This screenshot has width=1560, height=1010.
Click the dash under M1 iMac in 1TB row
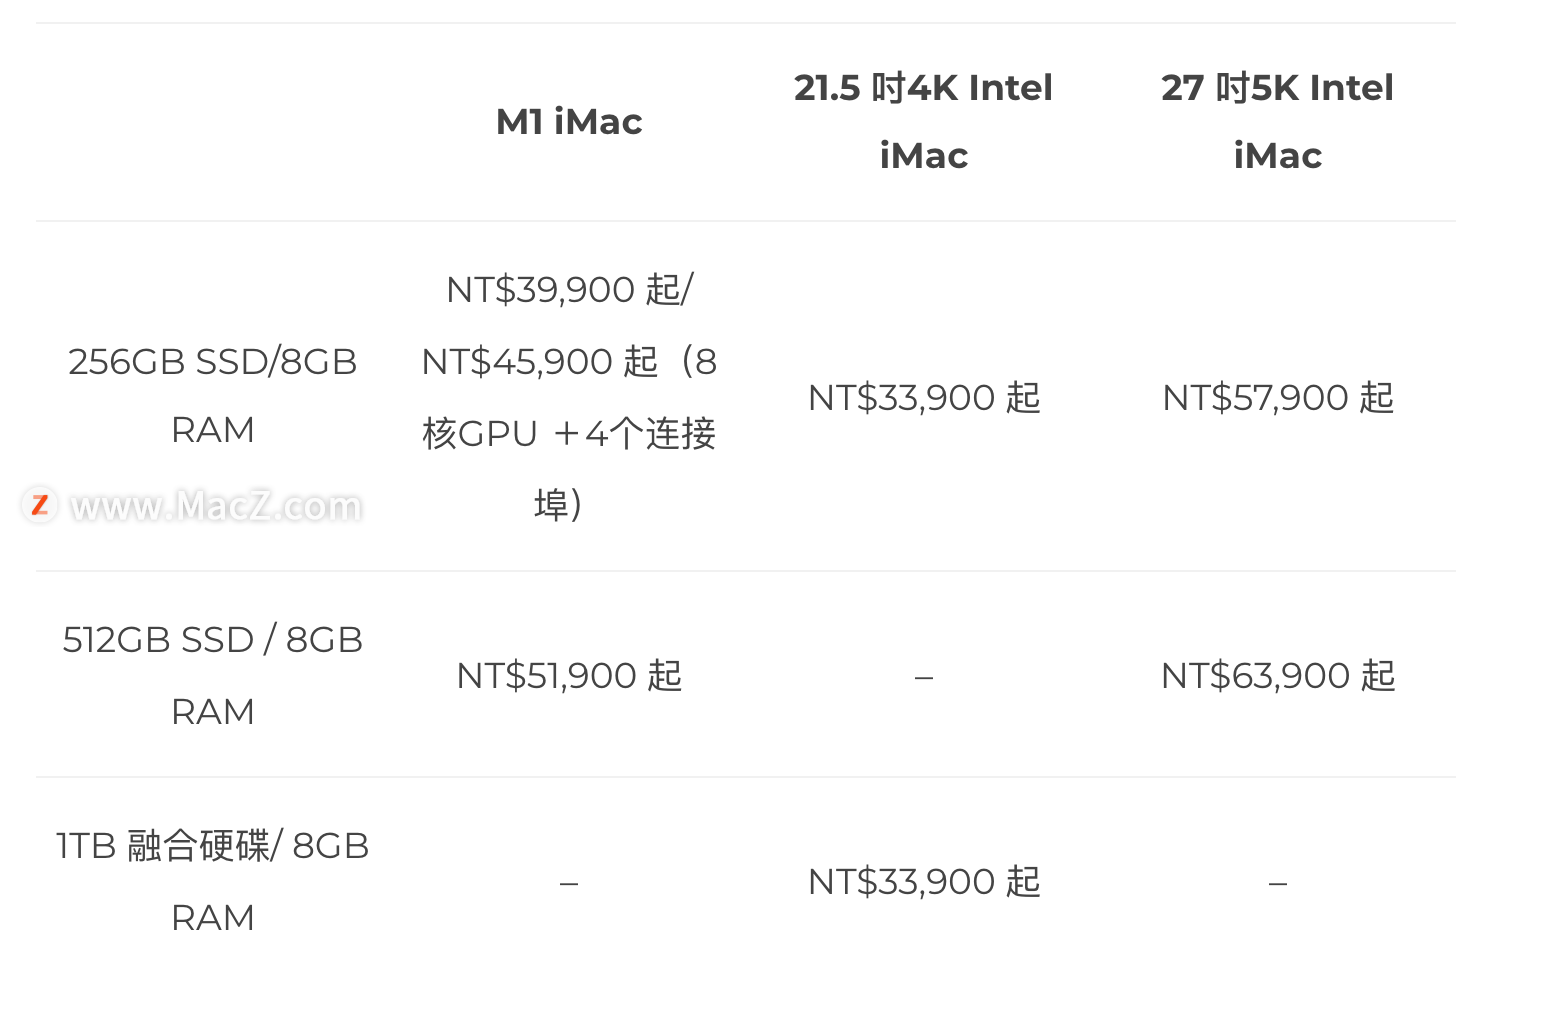pos(569,884)
